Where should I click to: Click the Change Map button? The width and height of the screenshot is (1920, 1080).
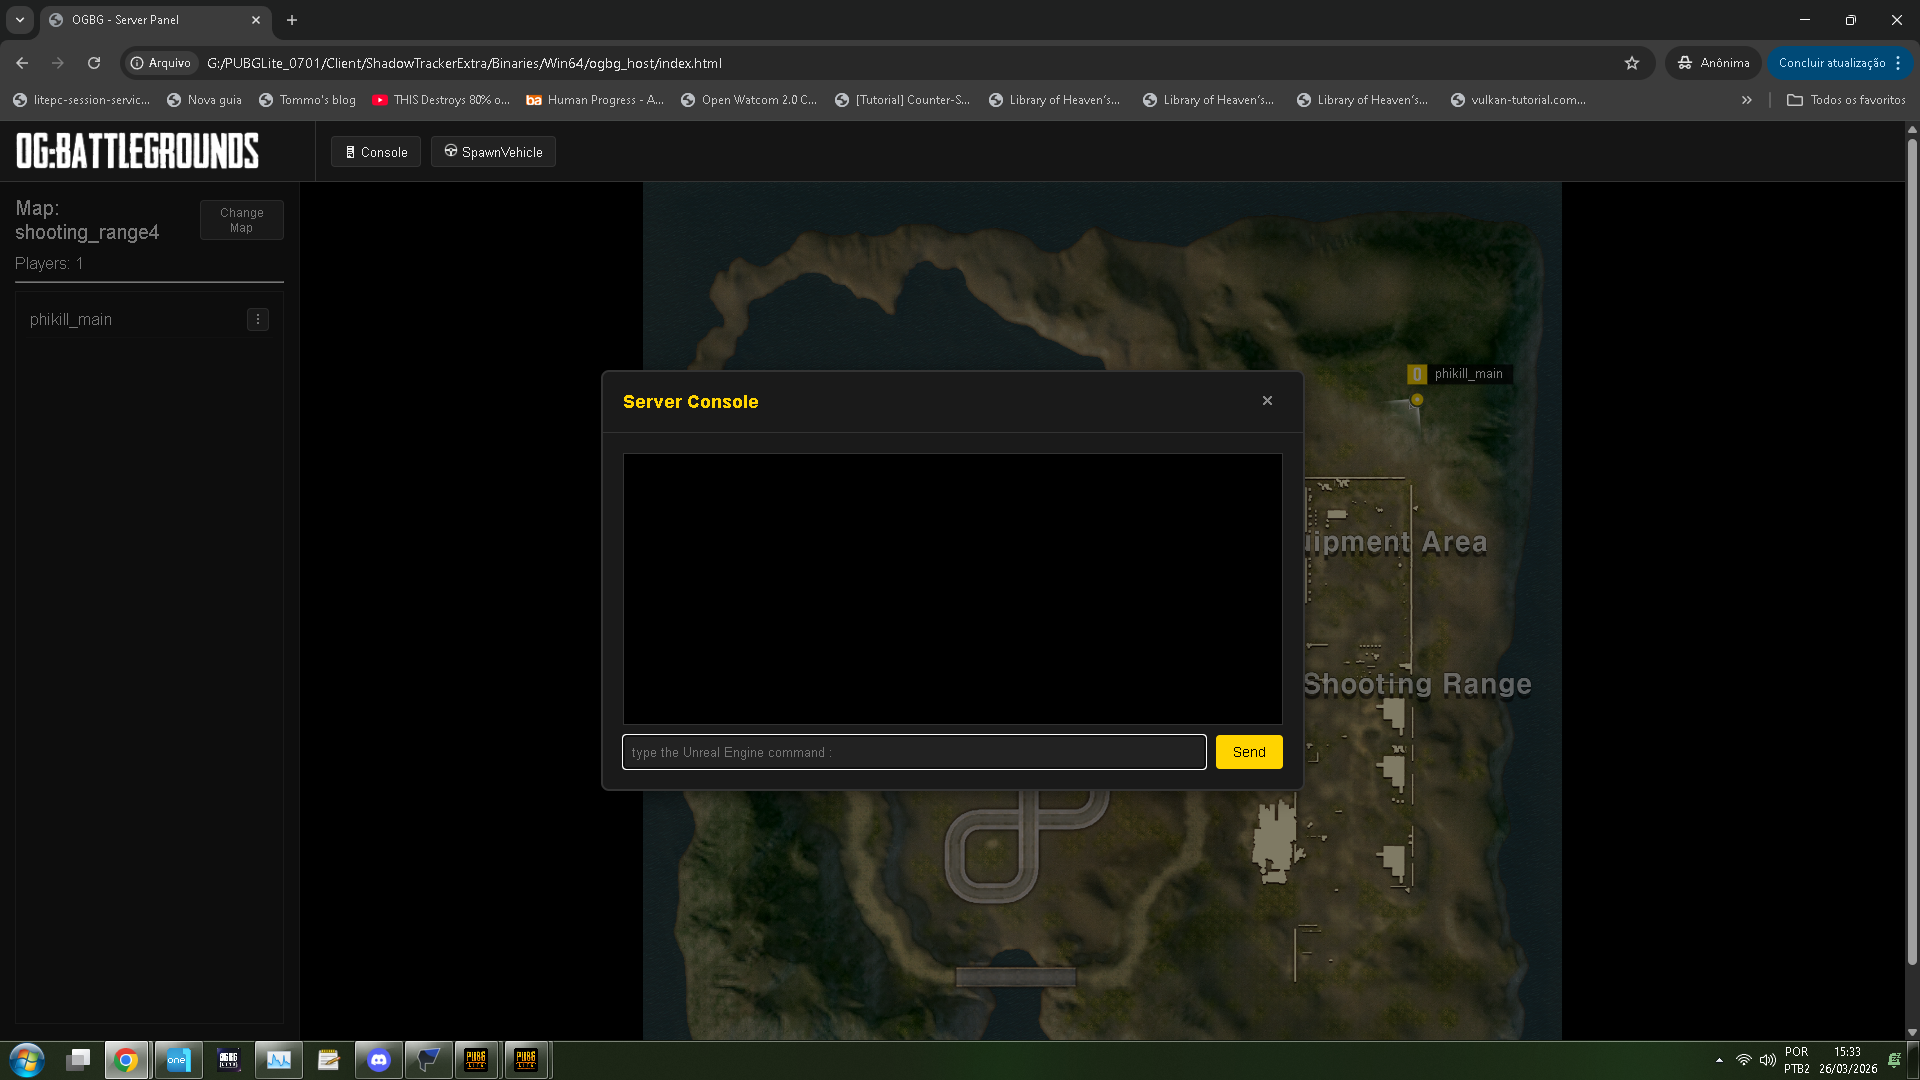click(242, 220)
